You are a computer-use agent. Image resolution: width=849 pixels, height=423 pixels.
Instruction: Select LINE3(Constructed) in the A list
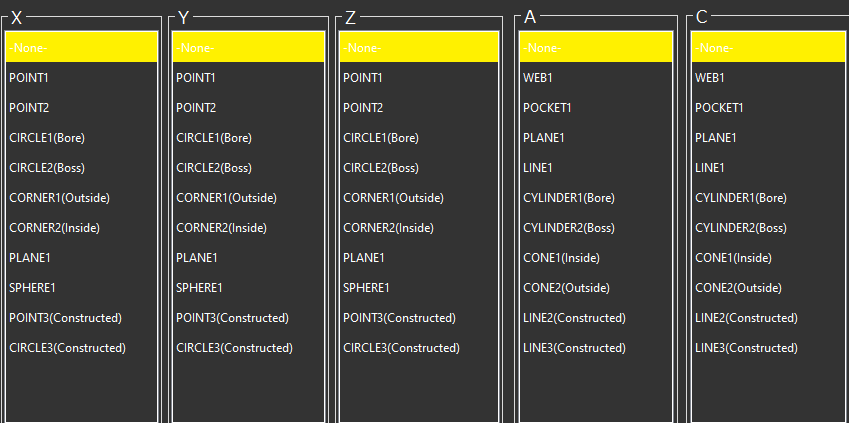point(574,348)
